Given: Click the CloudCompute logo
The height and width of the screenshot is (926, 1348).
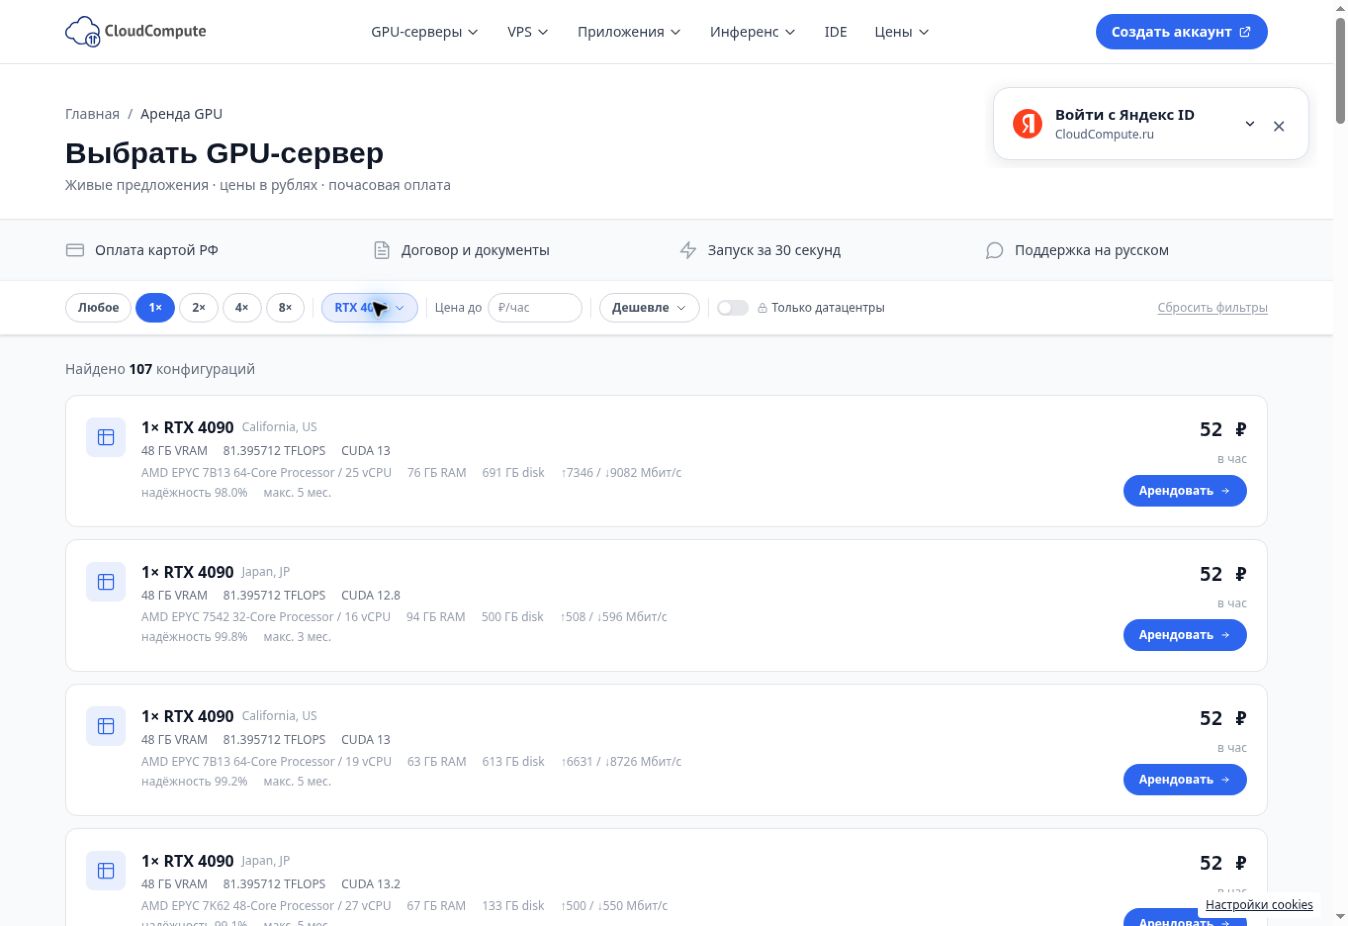Looking at the screenshot, I should click(x=135, y=31).
